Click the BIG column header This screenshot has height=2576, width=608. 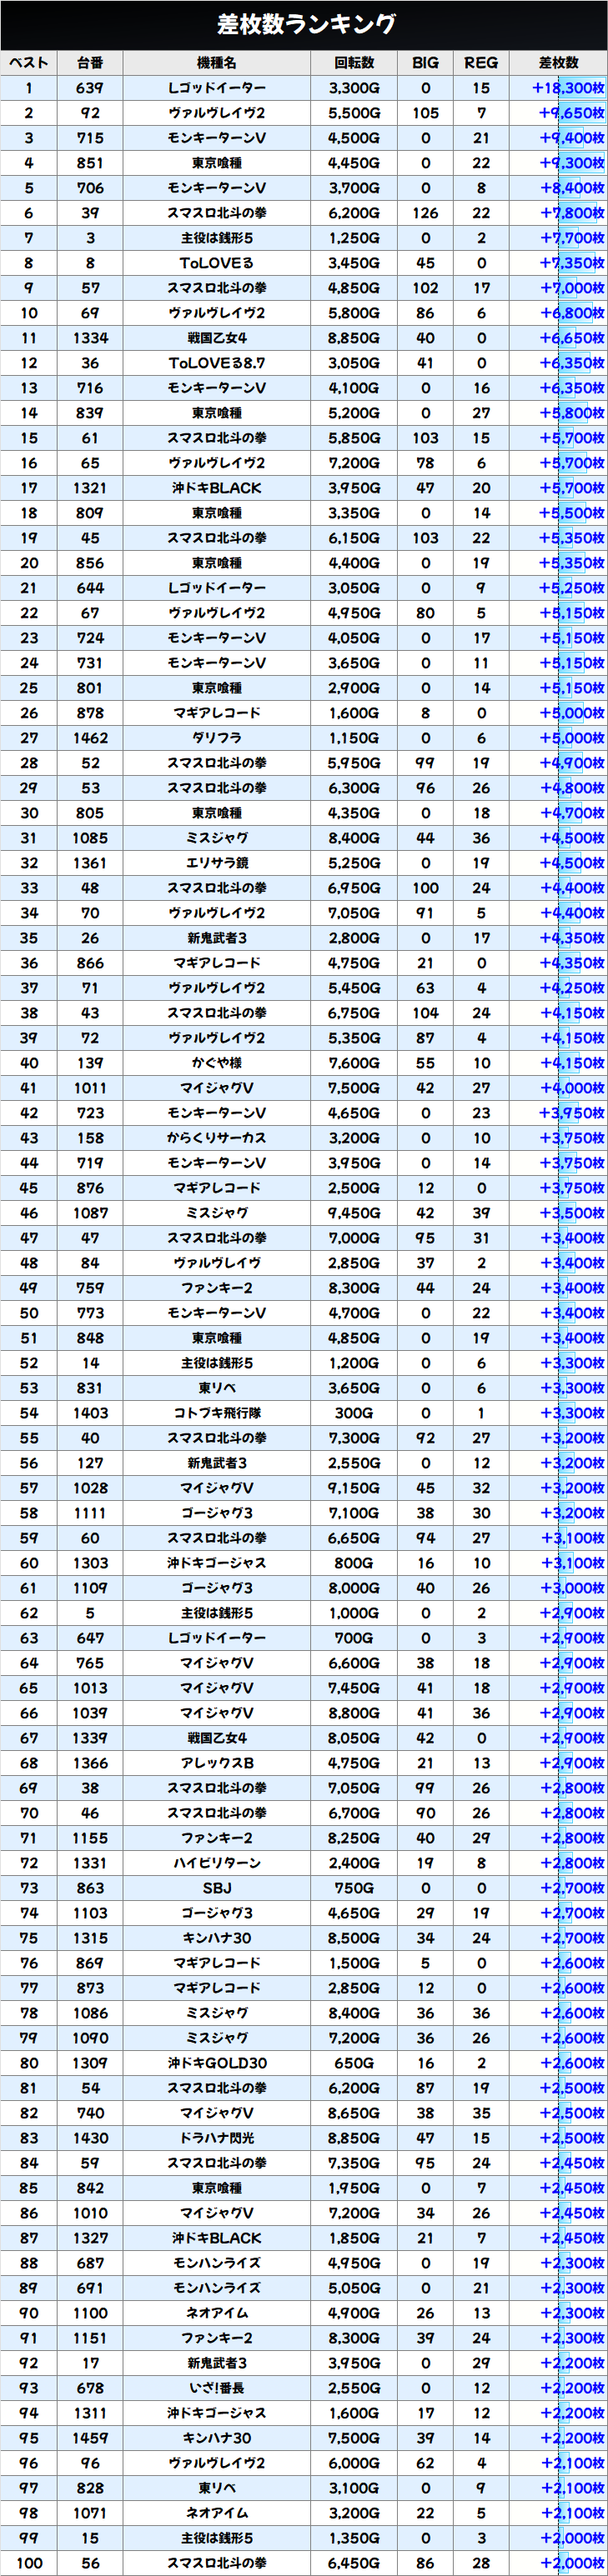[x=425, y=63]
